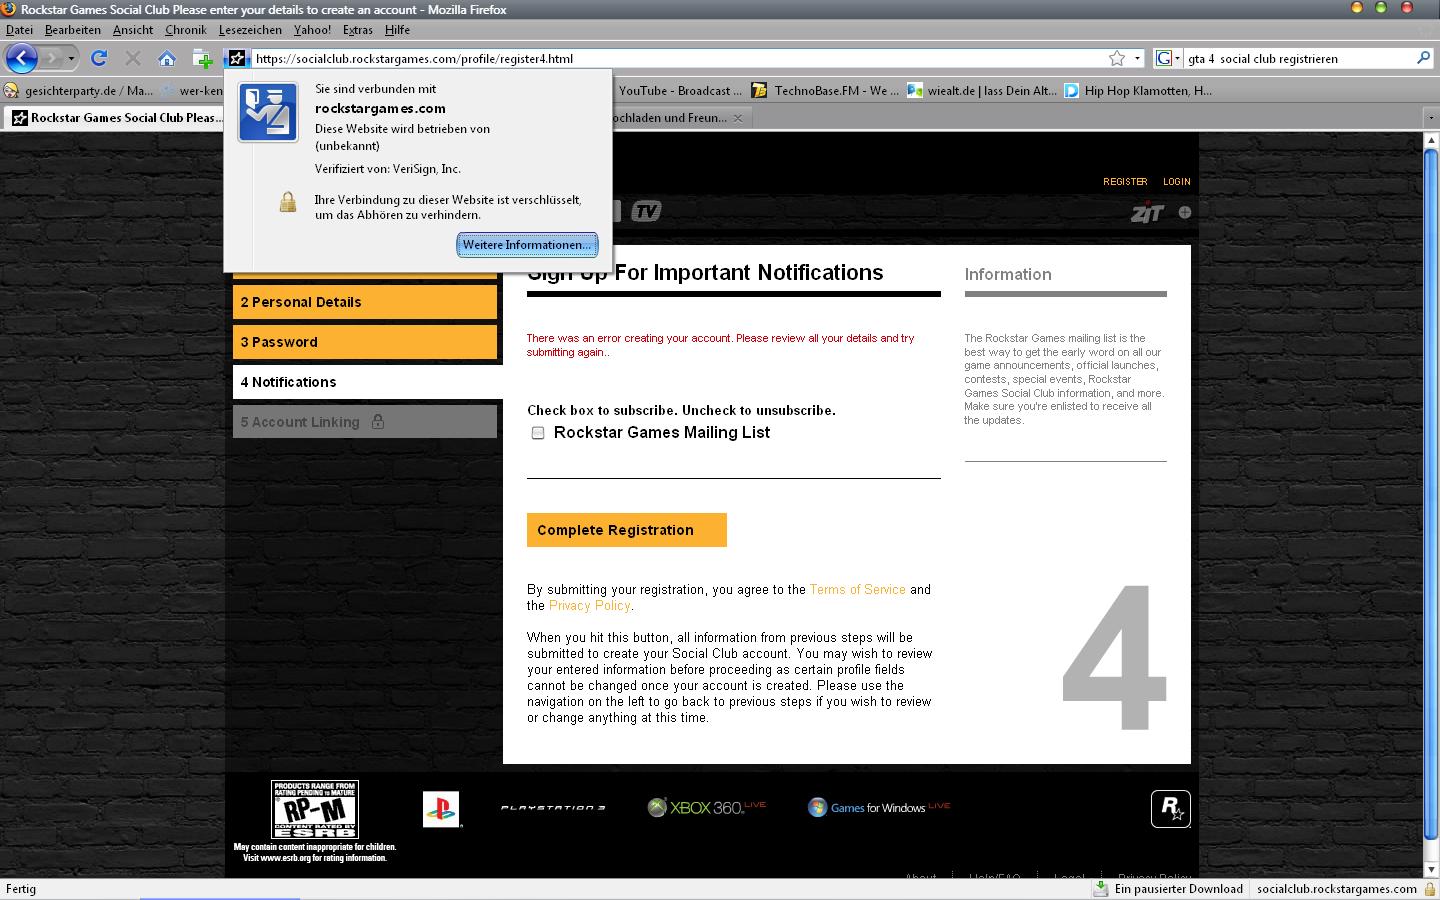Click locked step 5 Account Linking
This screenshot has width=1440, height=900.
tap(365, 422)
